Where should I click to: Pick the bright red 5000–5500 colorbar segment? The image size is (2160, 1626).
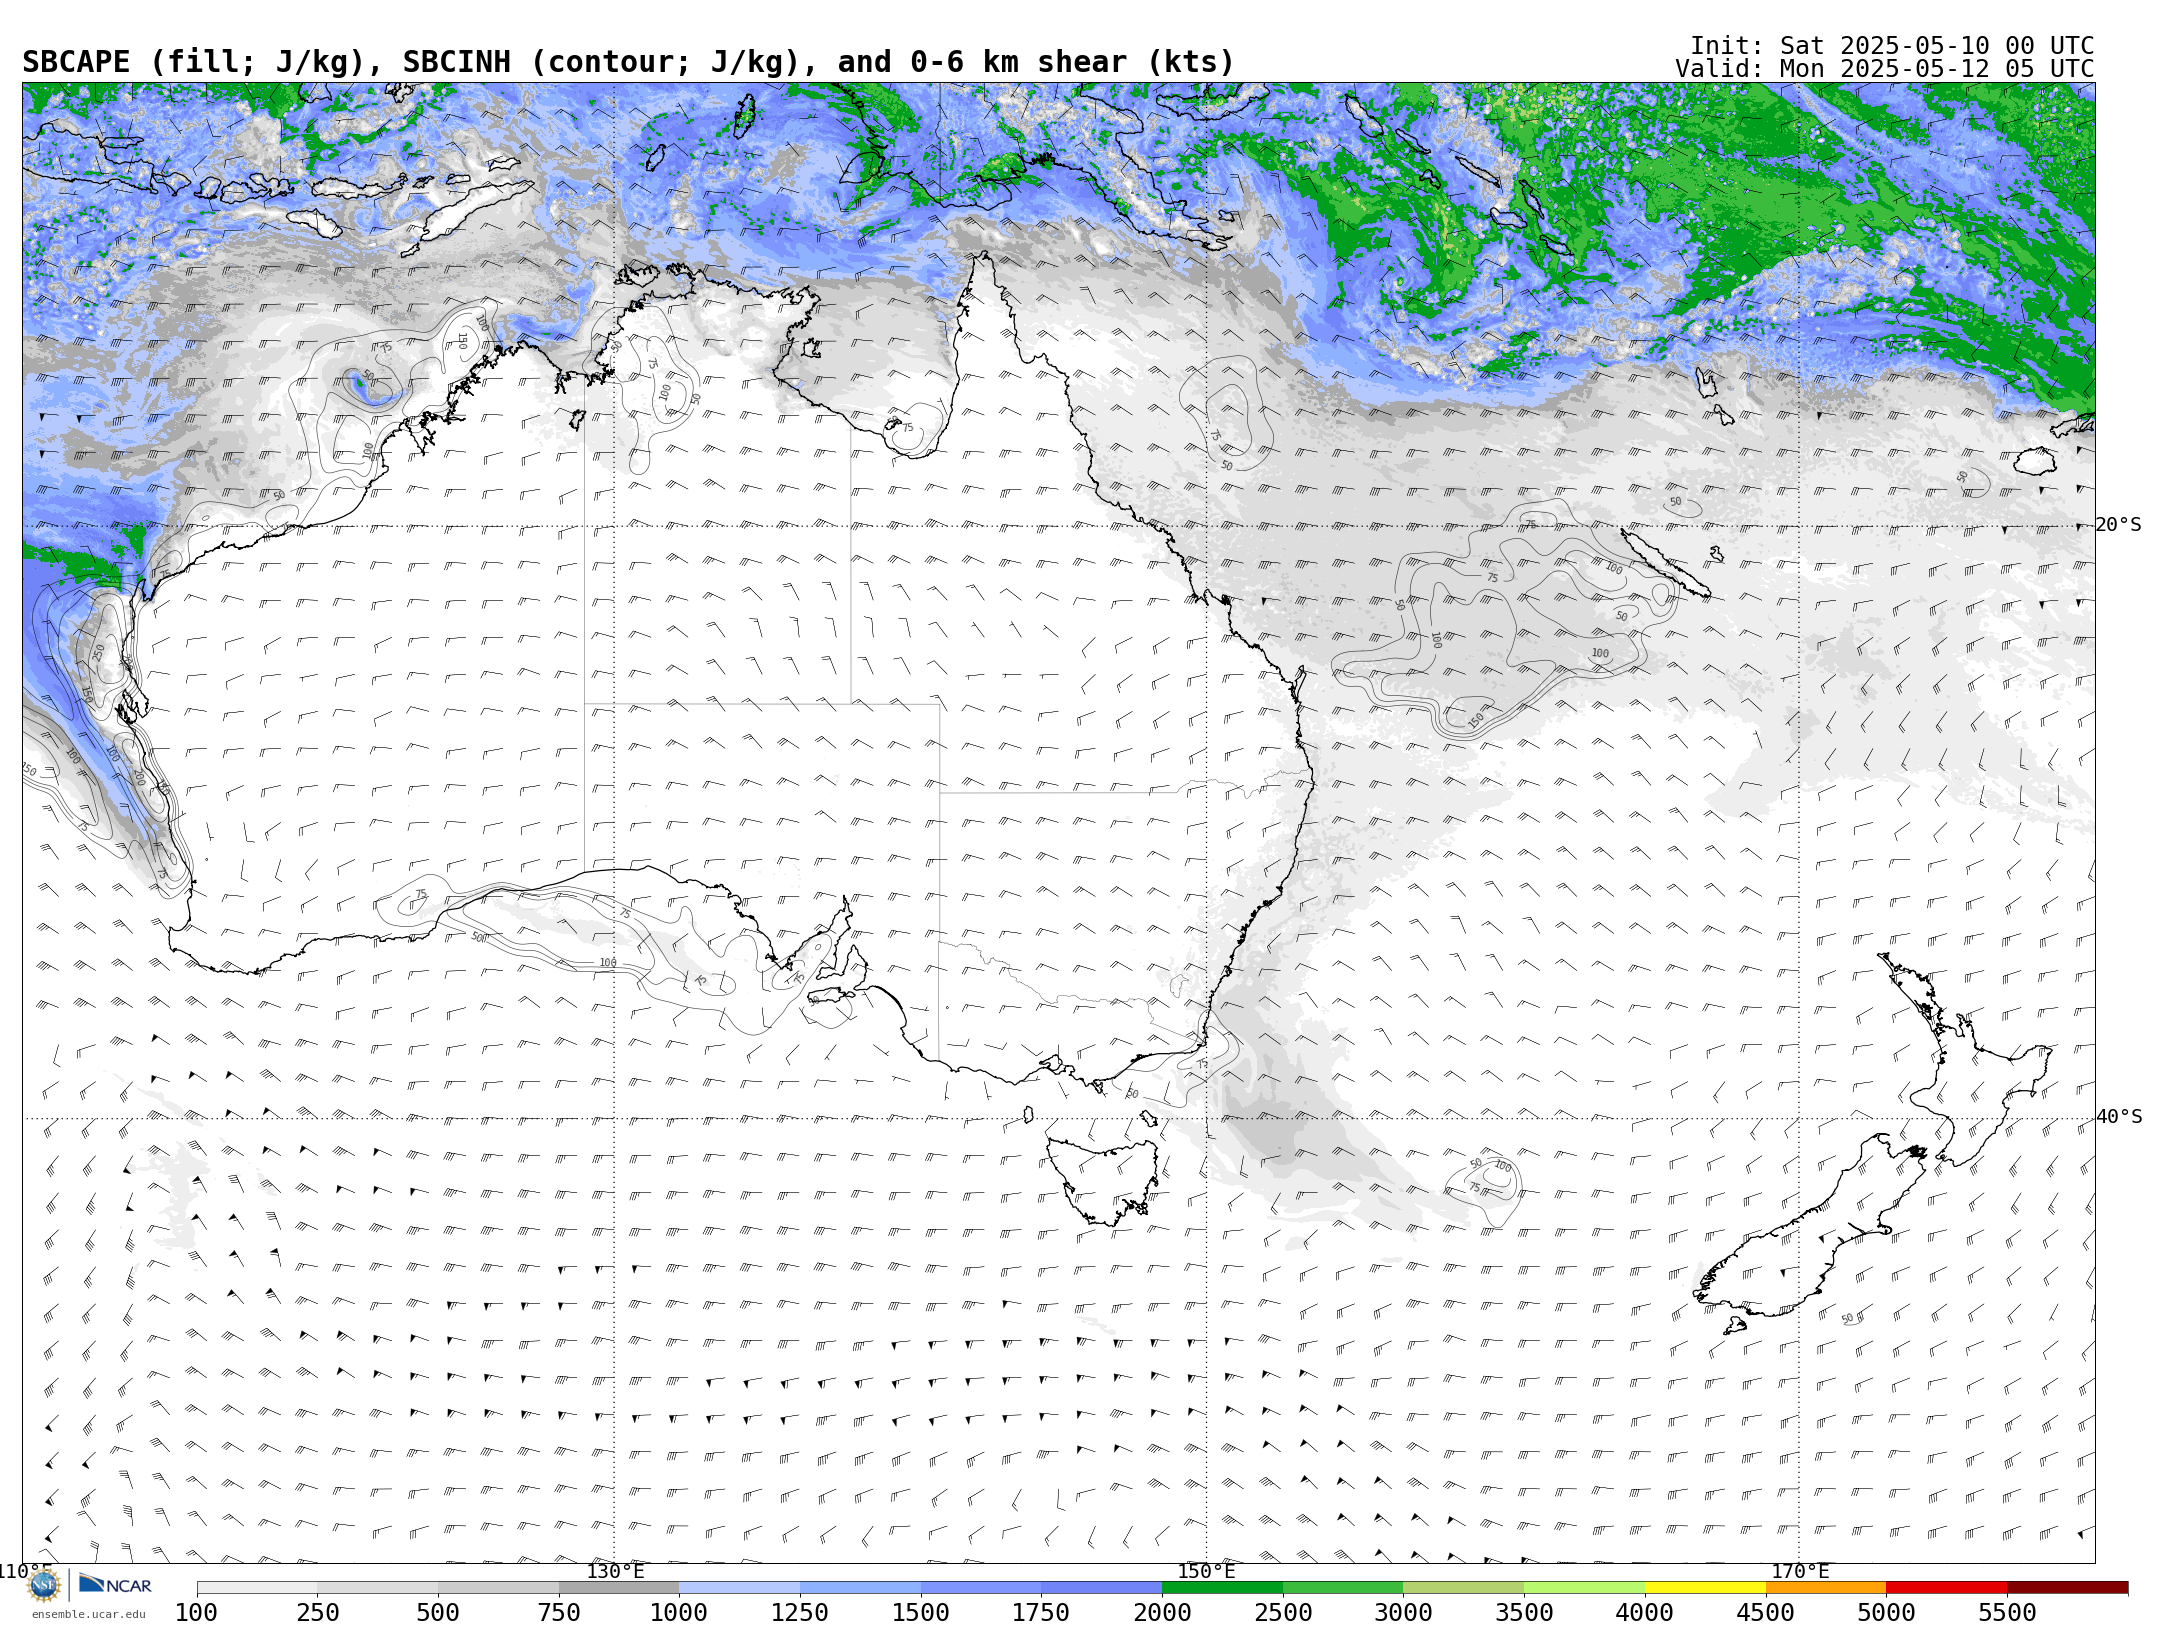coord(1946,1588)
